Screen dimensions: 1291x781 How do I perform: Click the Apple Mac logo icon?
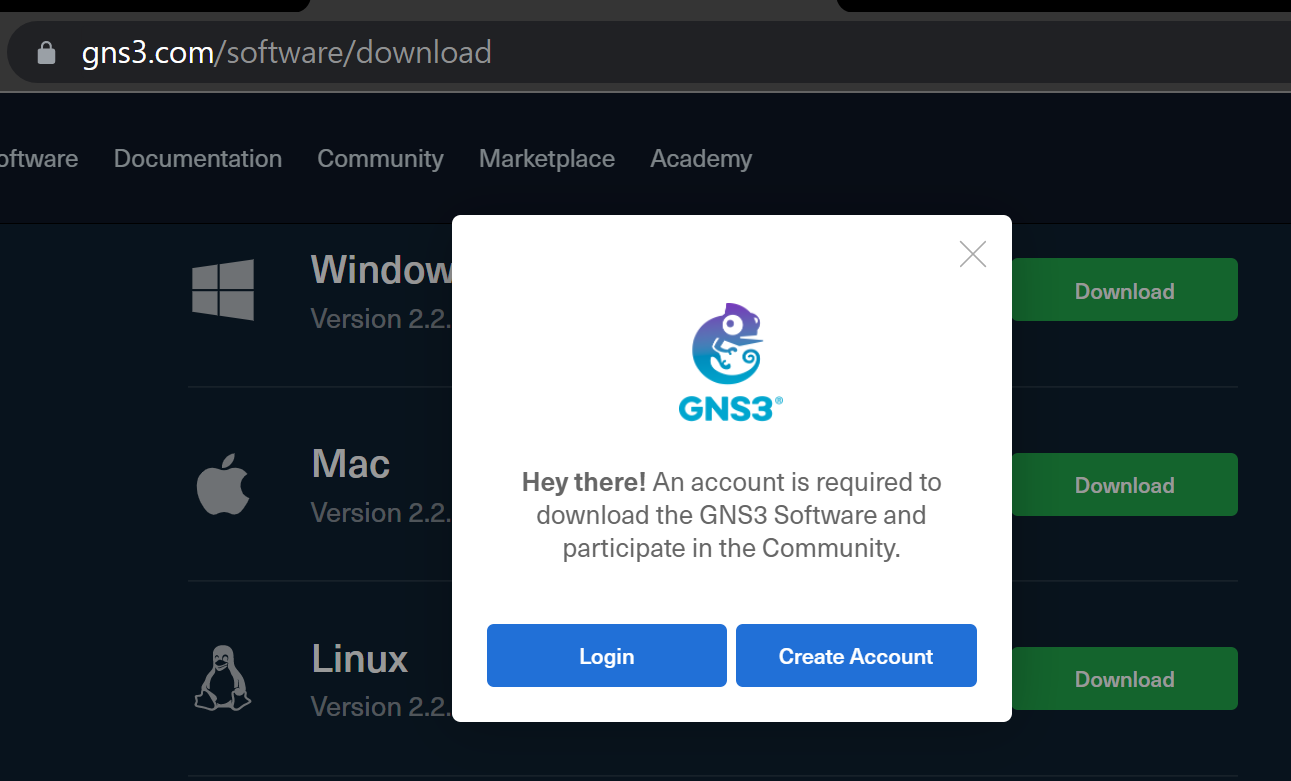223,484
